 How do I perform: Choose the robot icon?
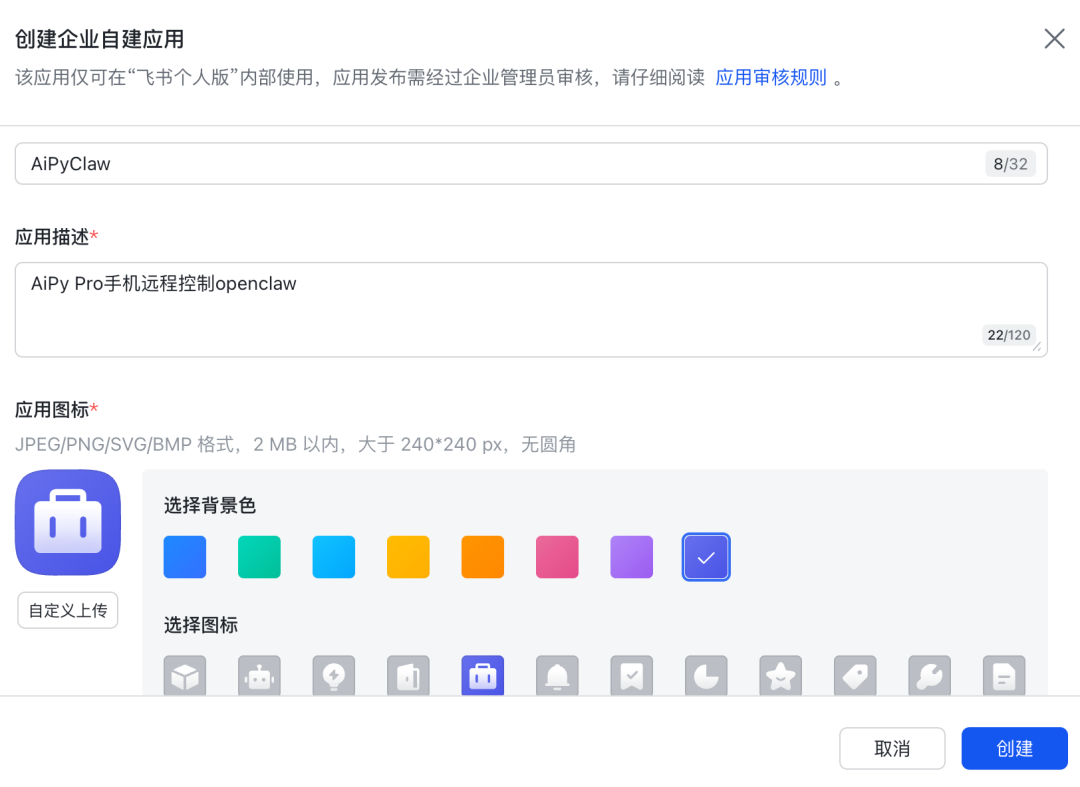259,675
